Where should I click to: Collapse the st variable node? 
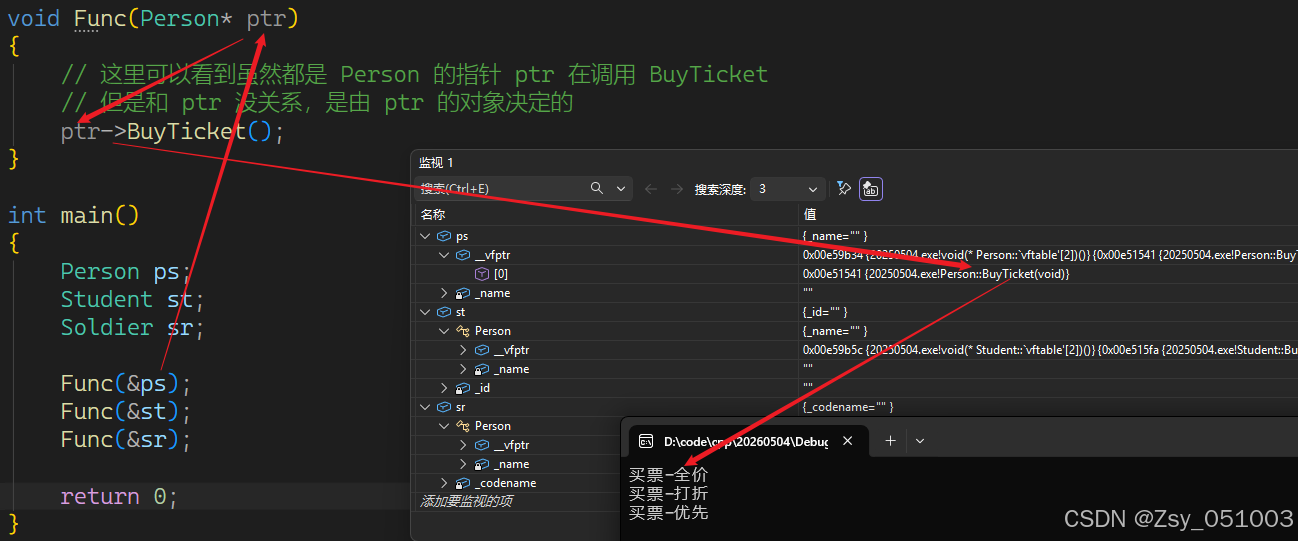(x=426, y=312)
